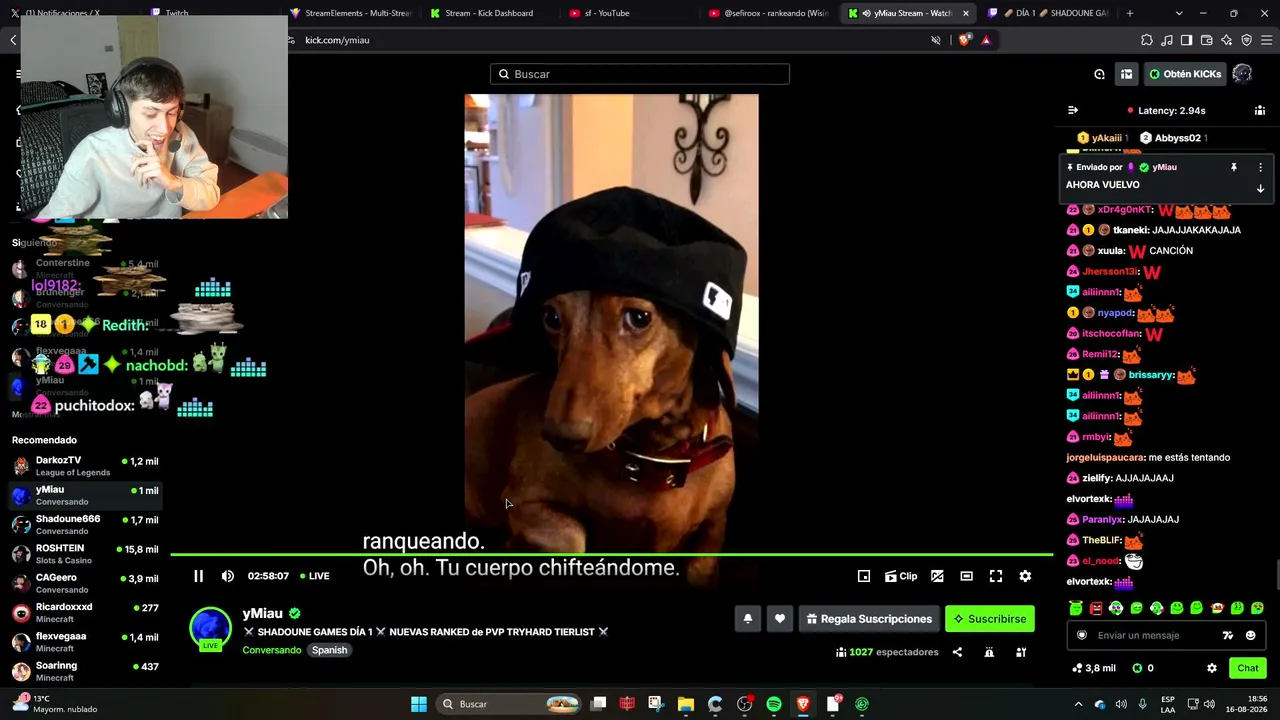Viewport: 1280px width, 720px height.
Task: Switch to DÍA 1 SHADOUNE Twitch tab
Action: click(x=1047, y=13)
